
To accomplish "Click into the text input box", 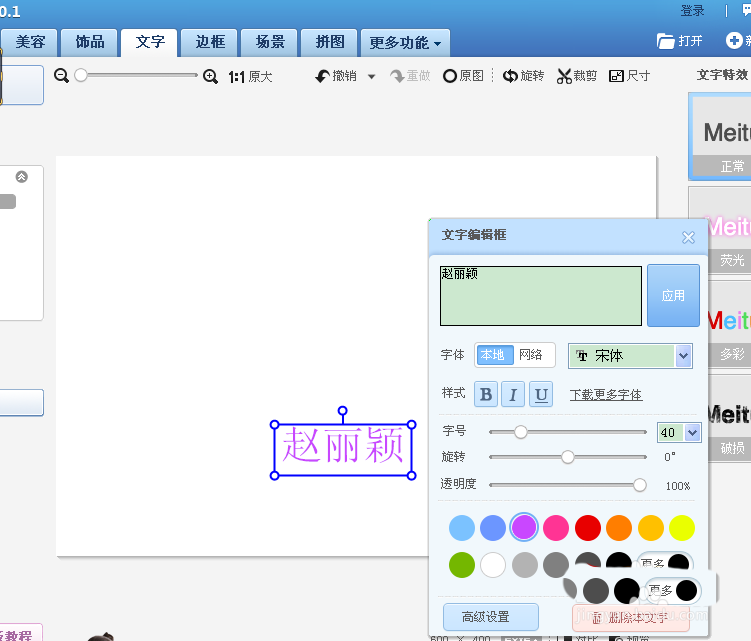I will click(541, 296).
